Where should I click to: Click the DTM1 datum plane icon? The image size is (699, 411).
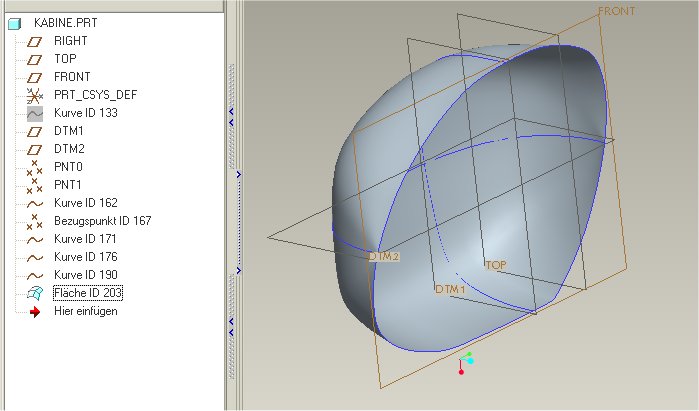pos(34,132)
